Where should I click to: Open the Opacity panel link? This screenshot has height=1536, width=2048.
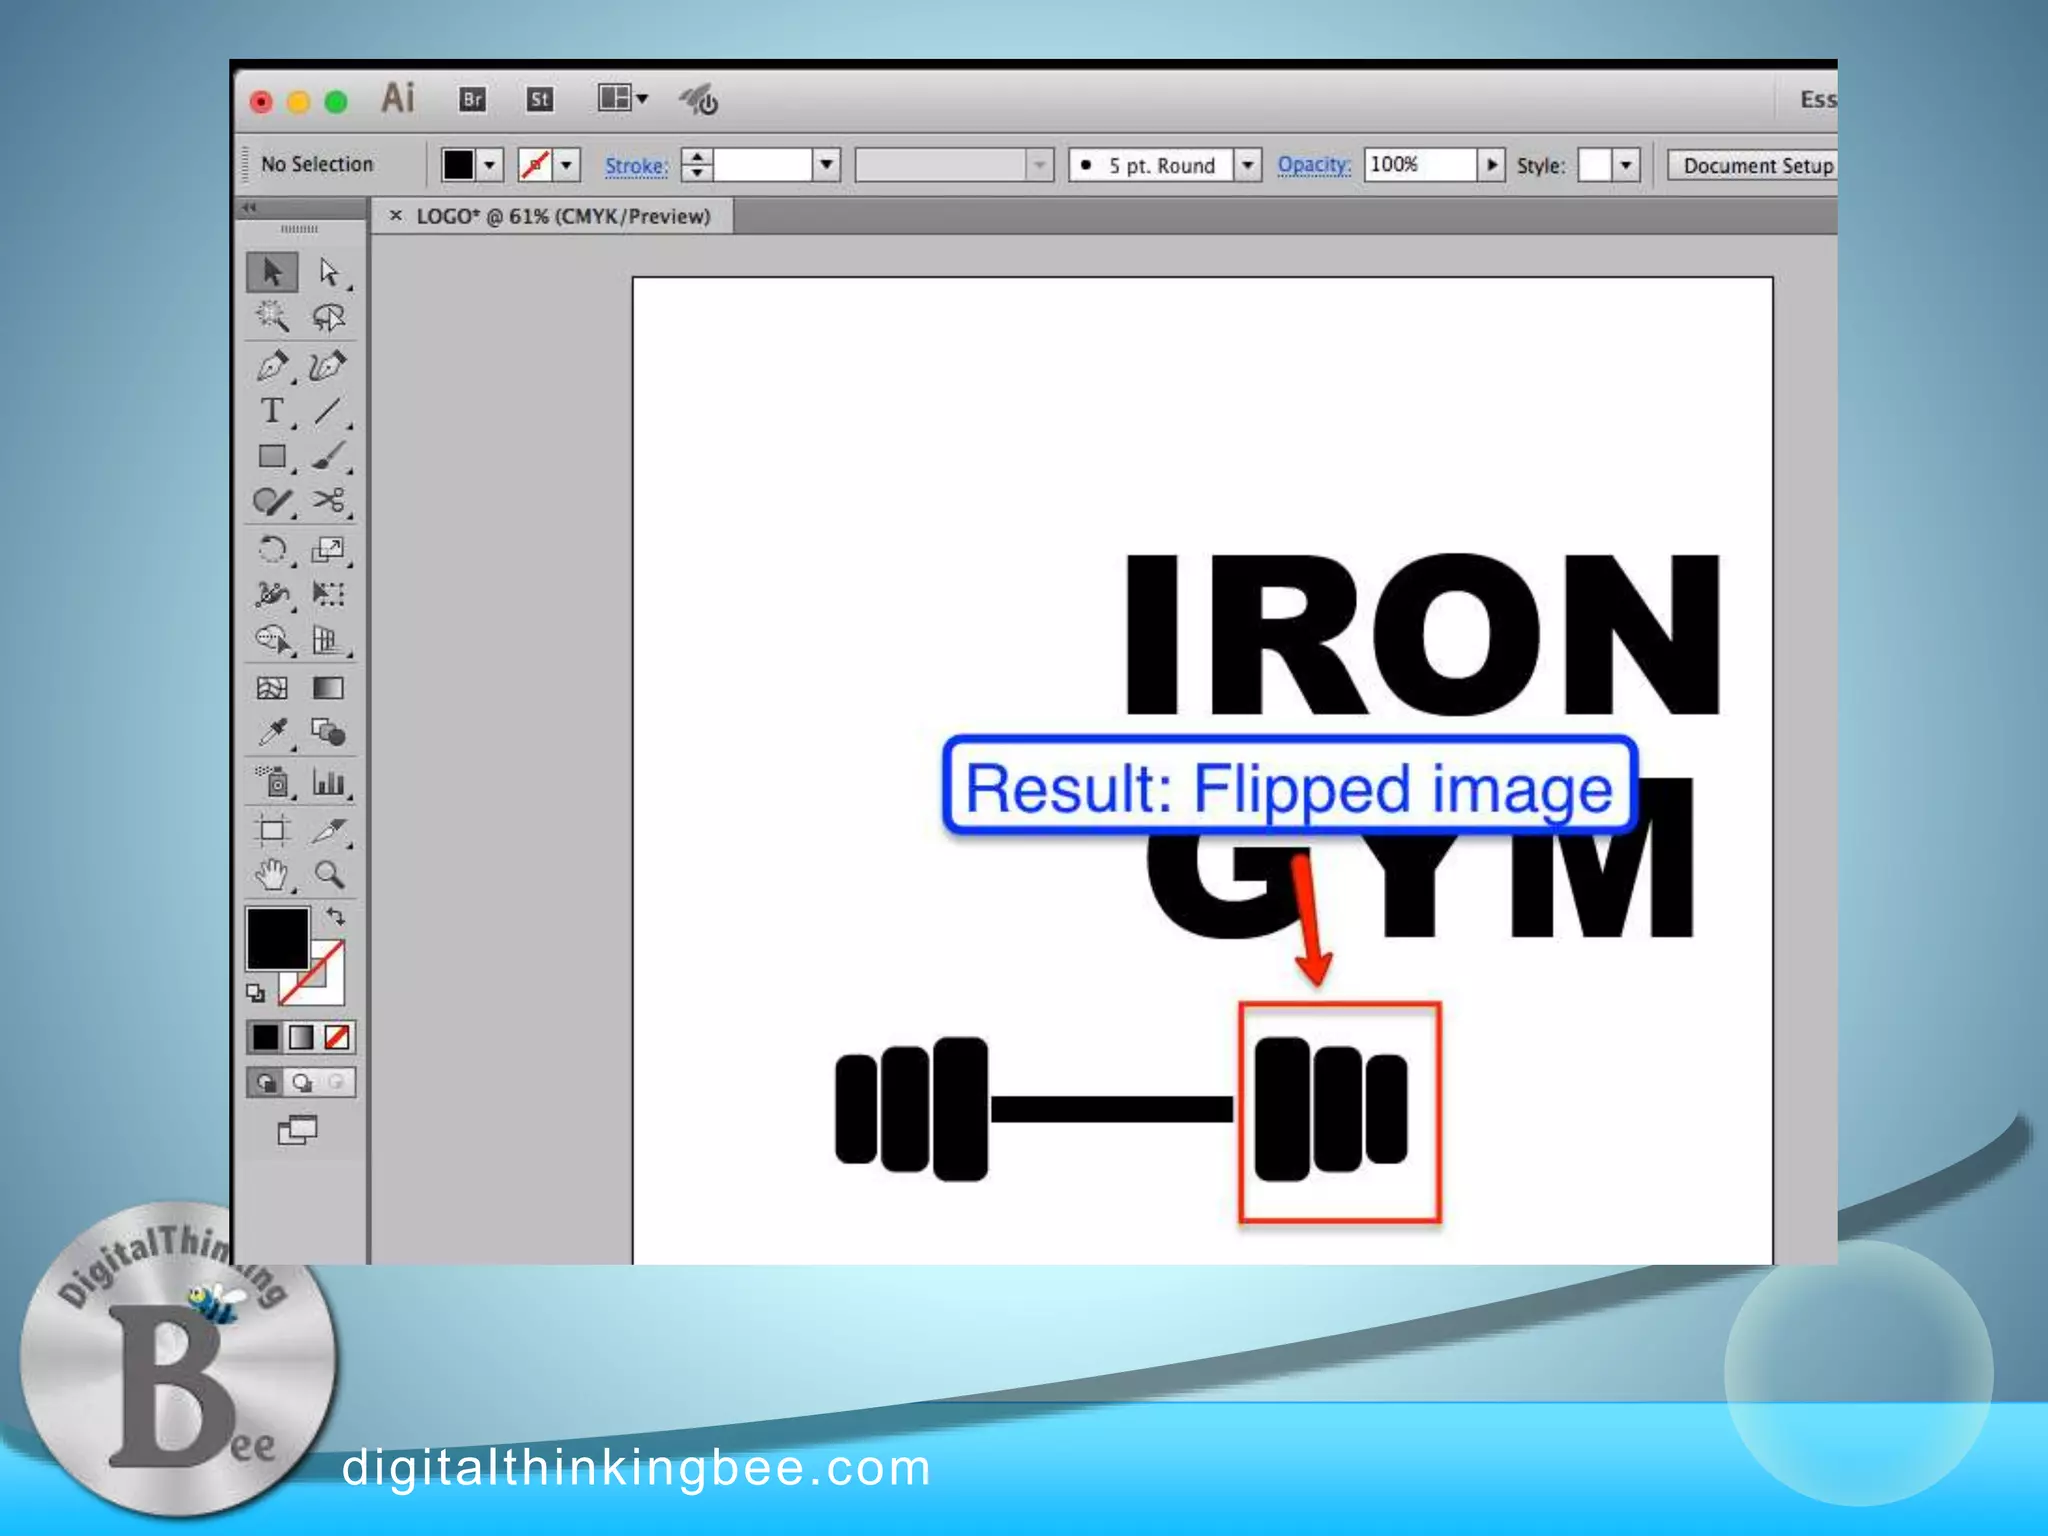coord(1313,164)
